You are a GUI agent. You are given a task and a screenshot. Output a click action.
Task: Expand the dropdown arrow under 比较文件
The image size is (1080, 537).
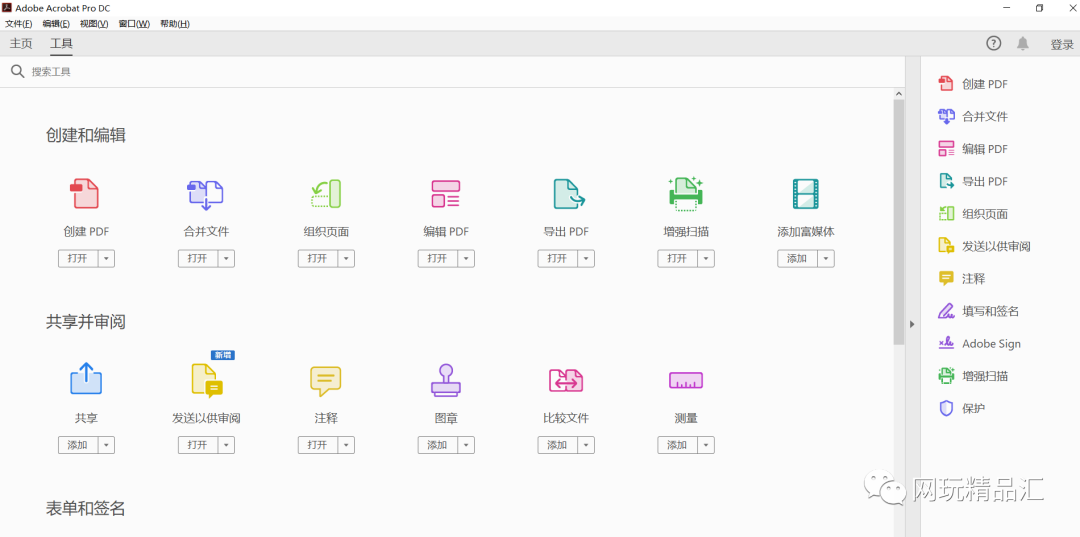coord(587,445)
